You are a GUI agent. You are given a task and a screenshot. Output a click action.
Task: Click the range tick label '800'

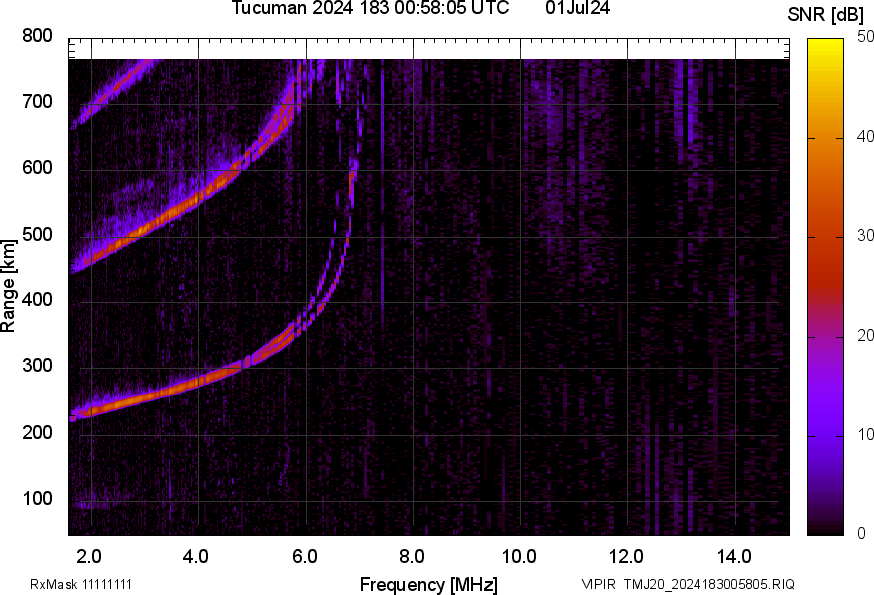click(x=37, y=36)
